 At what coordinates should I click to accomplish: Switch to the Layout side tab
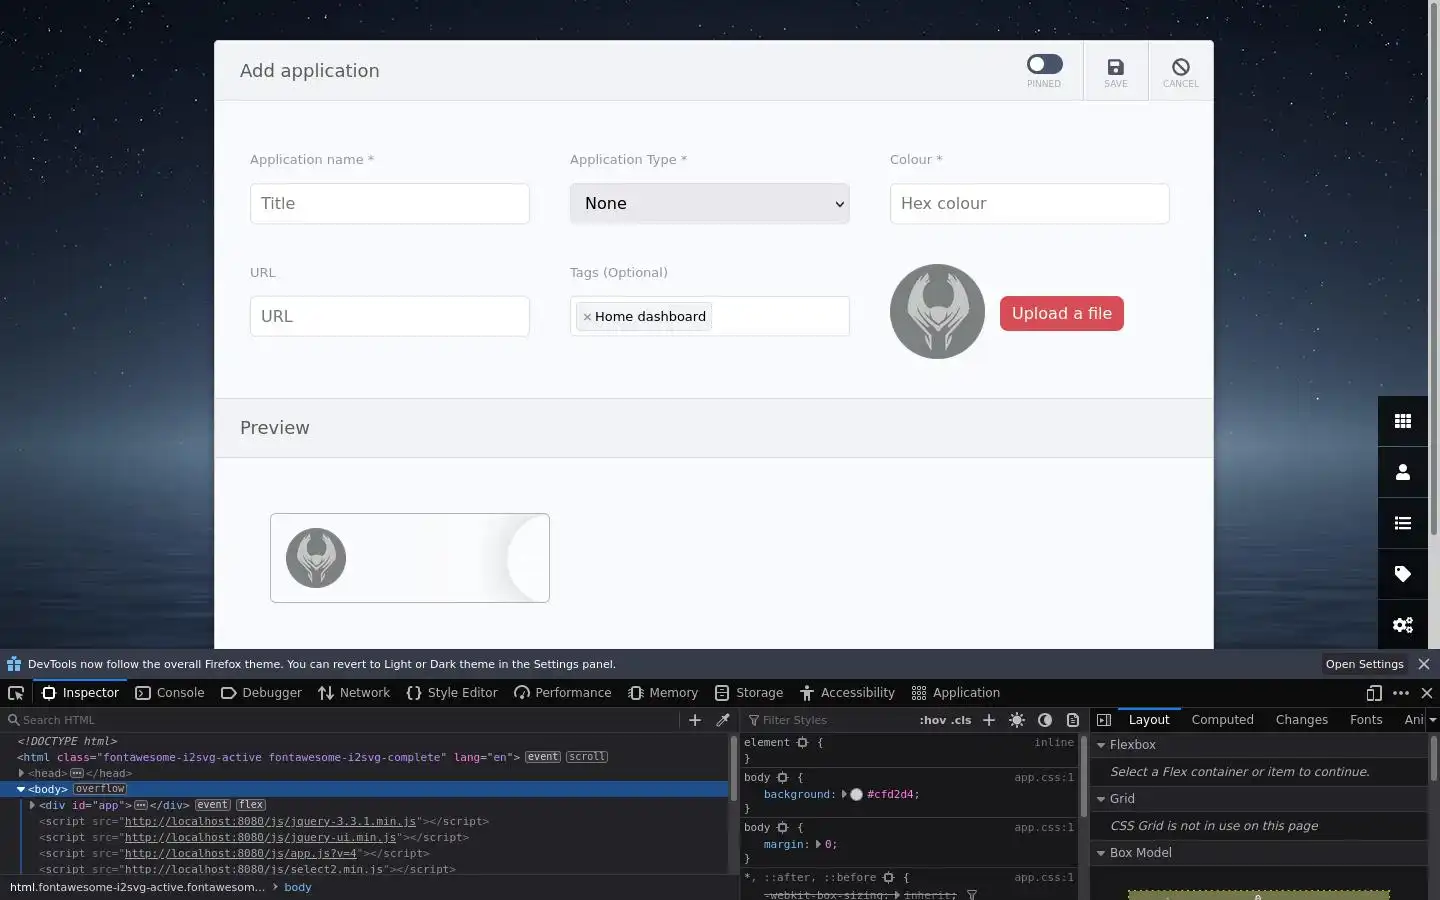pyautogui.click(x=1149, y=720)
